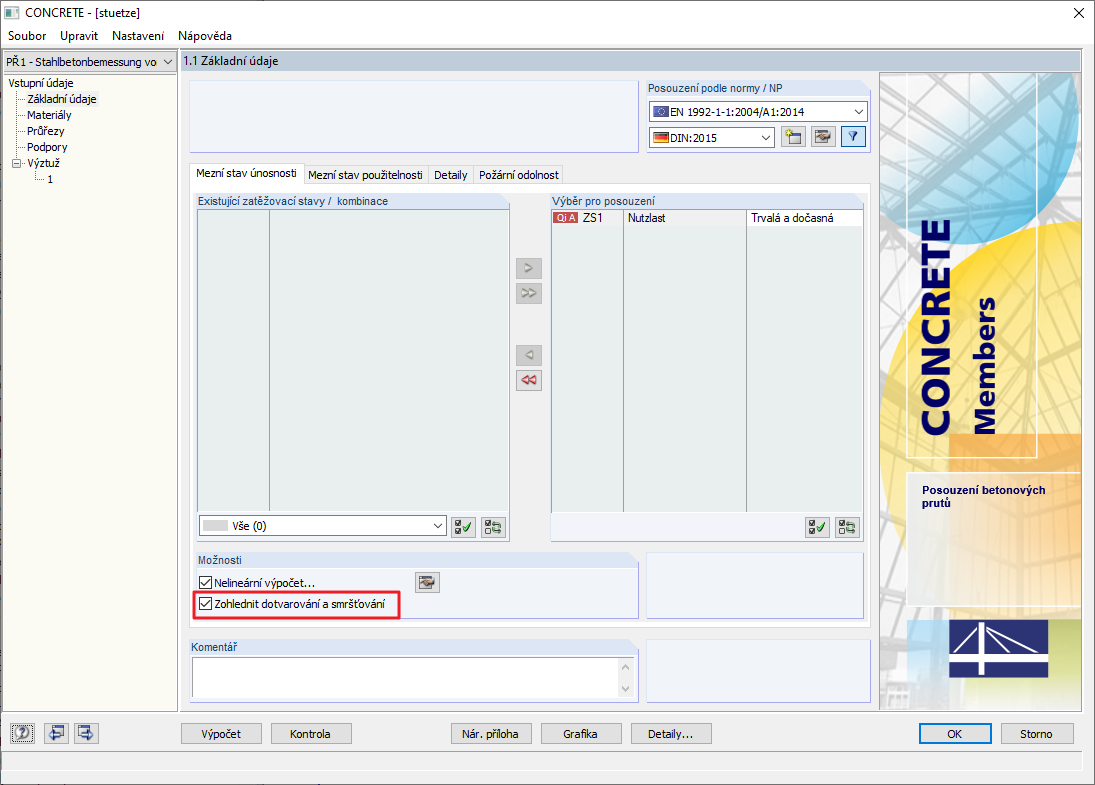
Task: Click invert selection icon under existing load cases
Action: pos(493,527)
